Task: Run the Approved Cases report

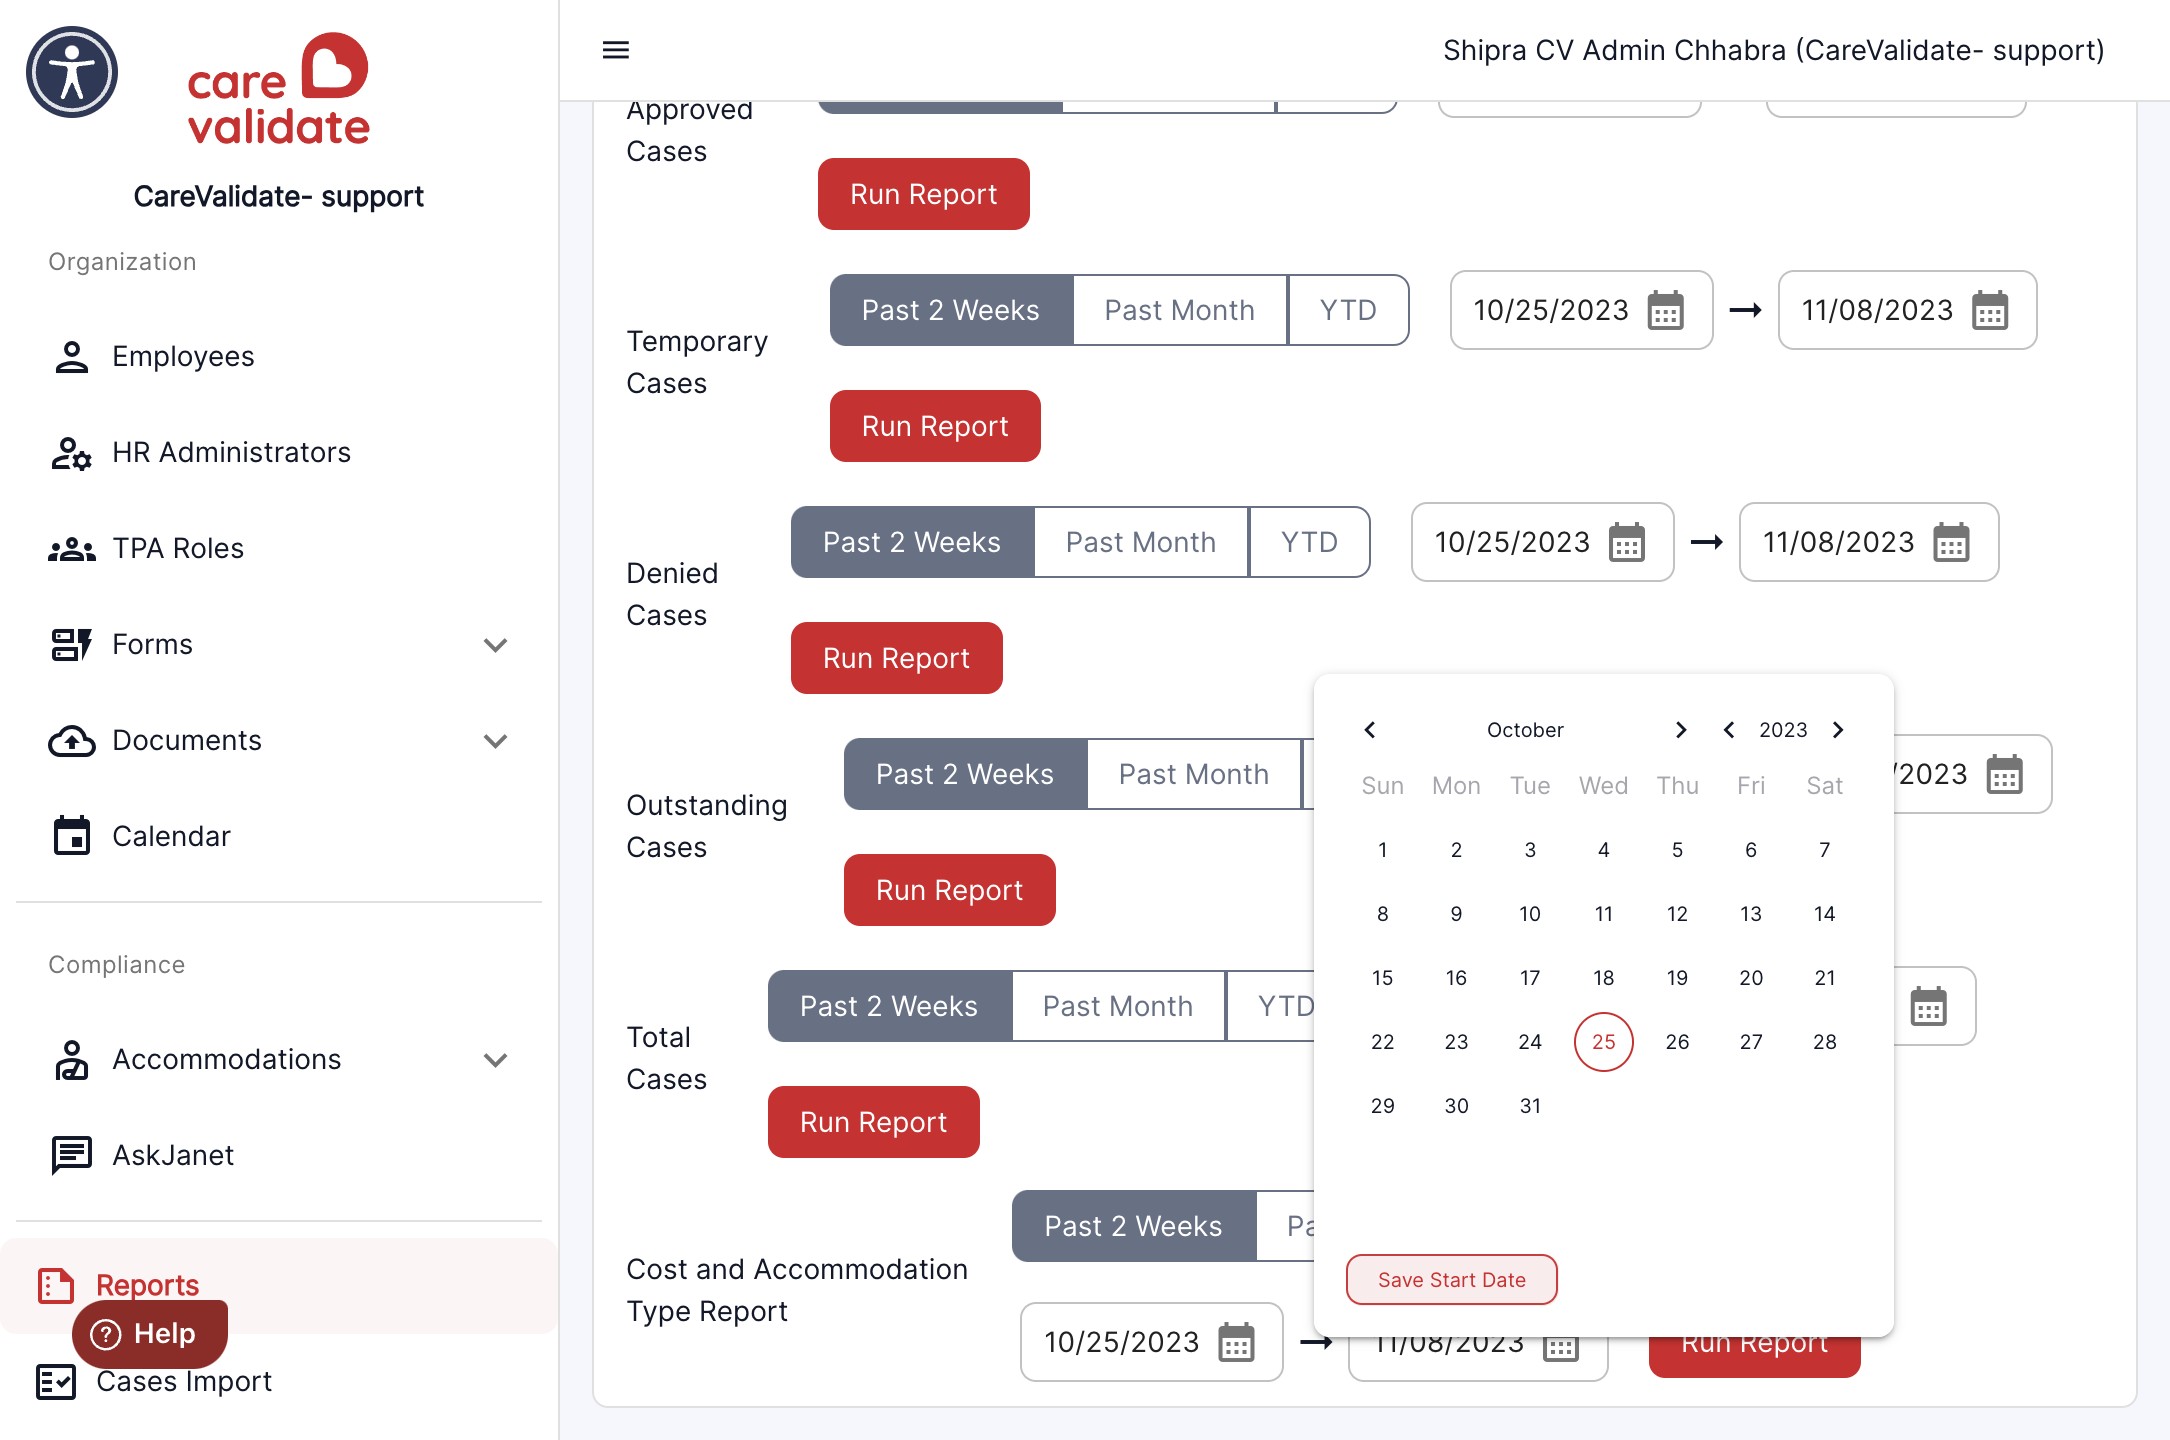Action: pyautogui.click(x=924, y=194)
